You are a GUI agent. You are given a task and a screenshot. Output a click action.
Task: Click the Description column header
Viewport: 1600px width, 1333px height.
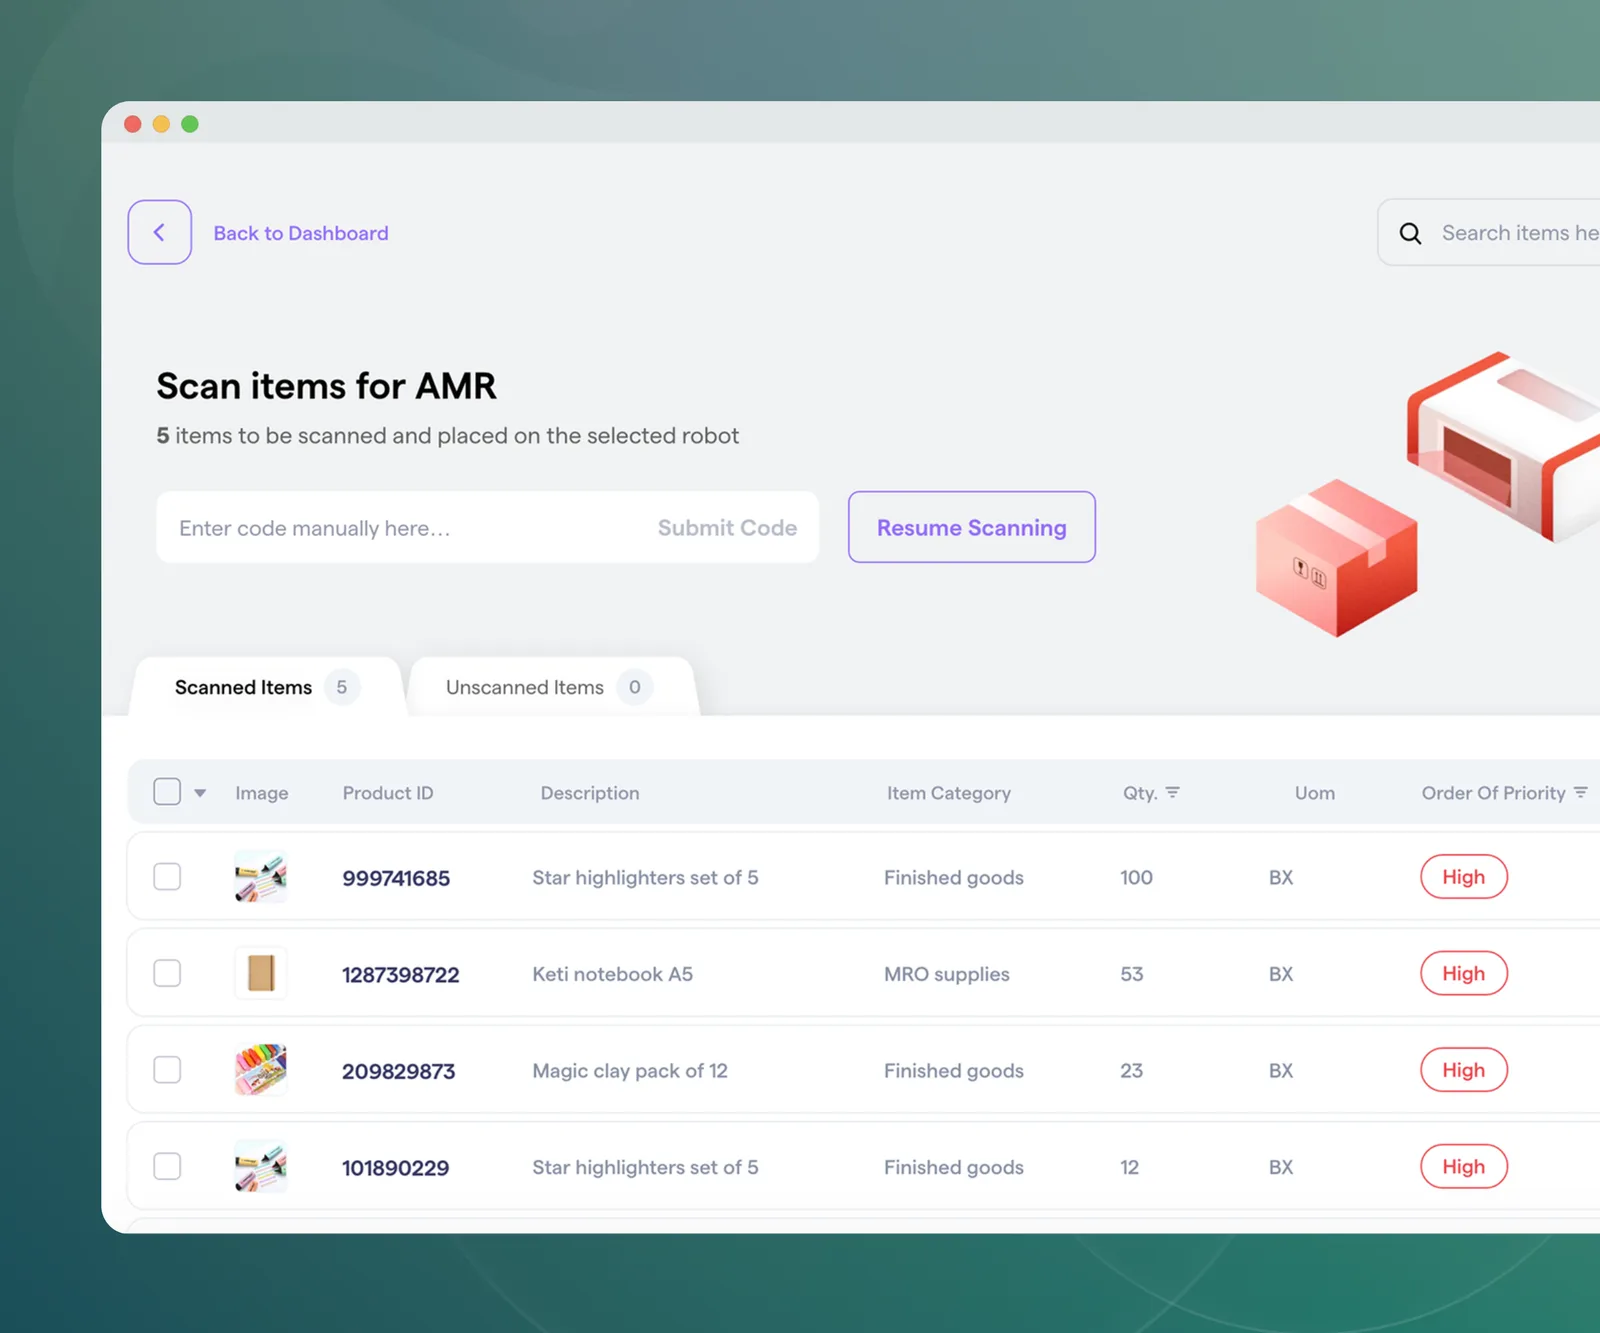(590, 793)
